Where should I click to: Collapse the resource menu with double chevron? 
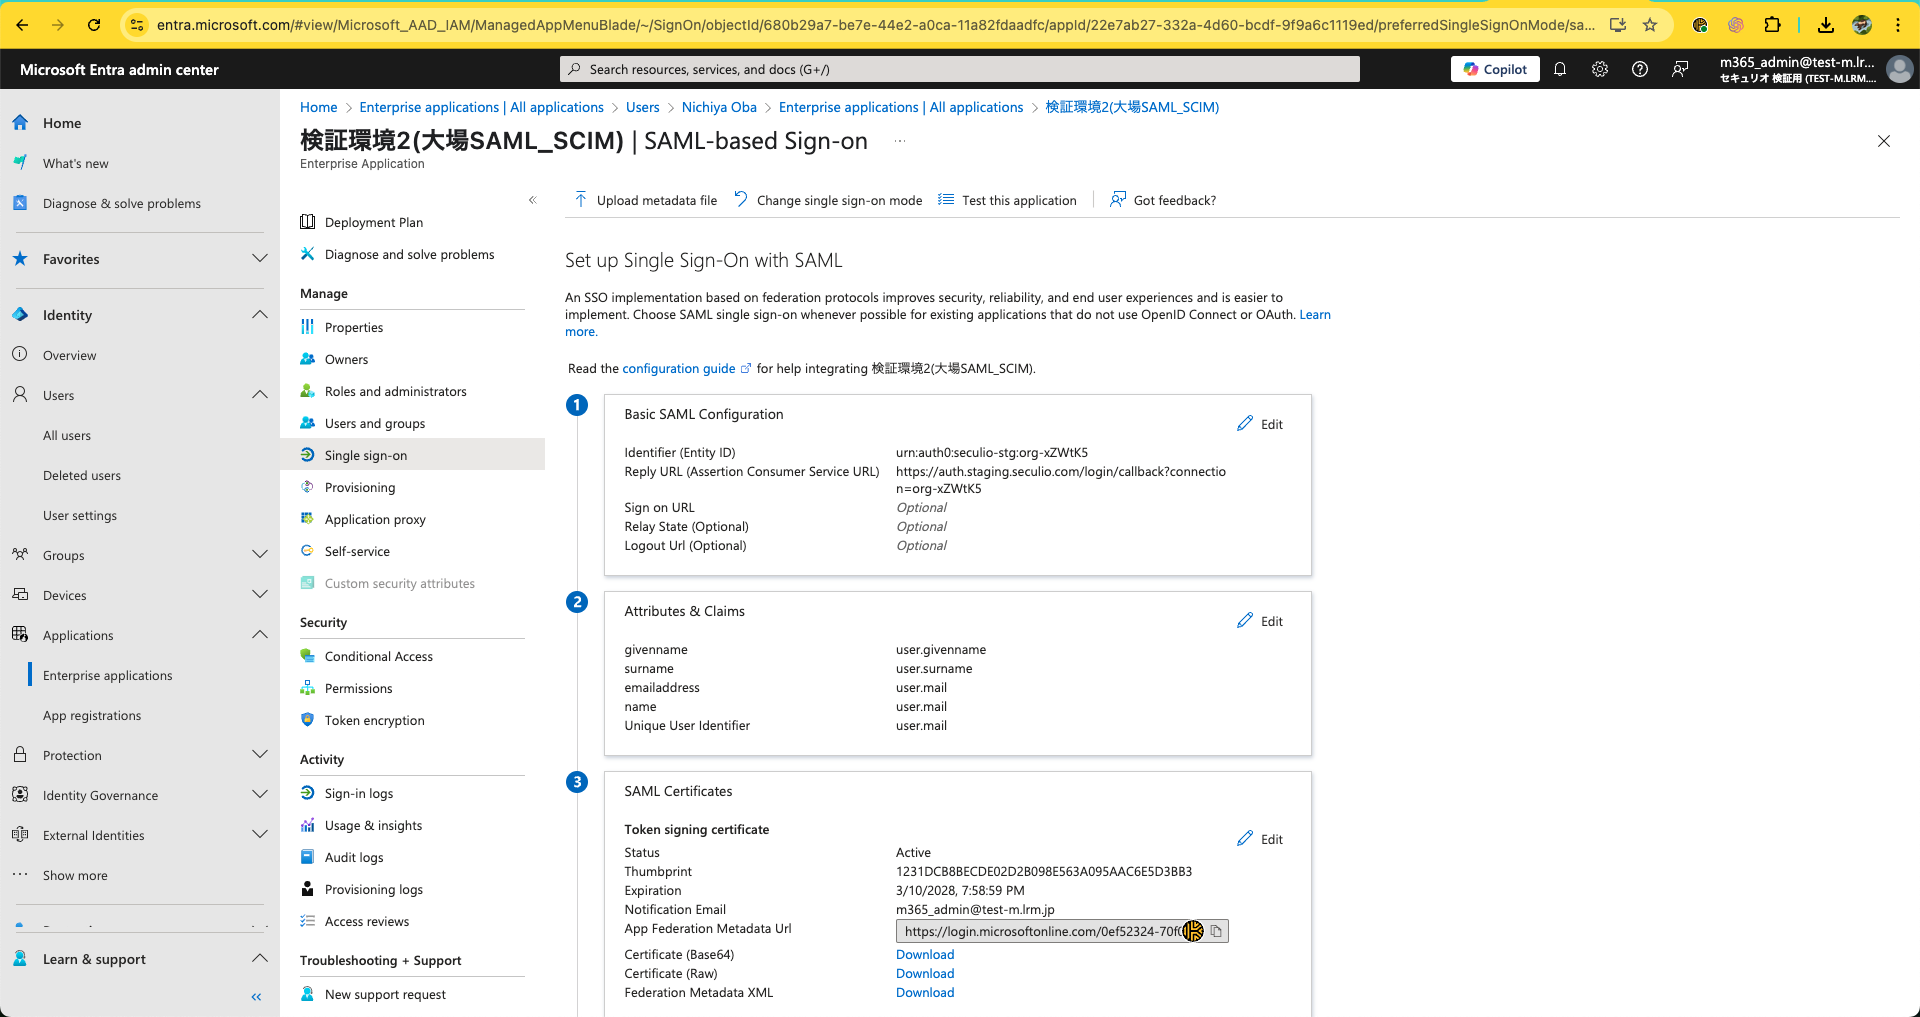pyautogui.click(x=533, y=200)
